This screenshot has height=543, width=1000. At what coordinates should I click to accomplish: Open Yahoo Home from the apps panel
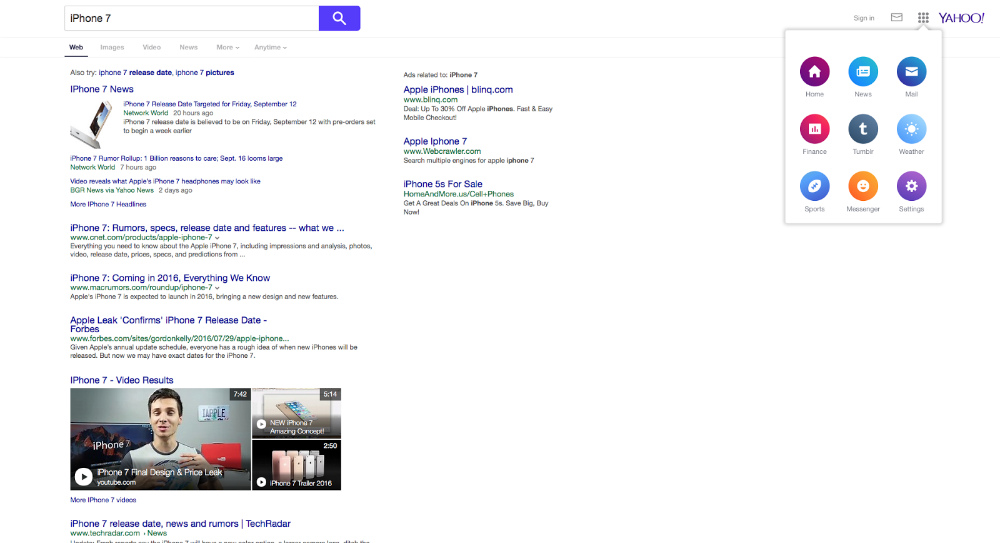pos(814,72)
